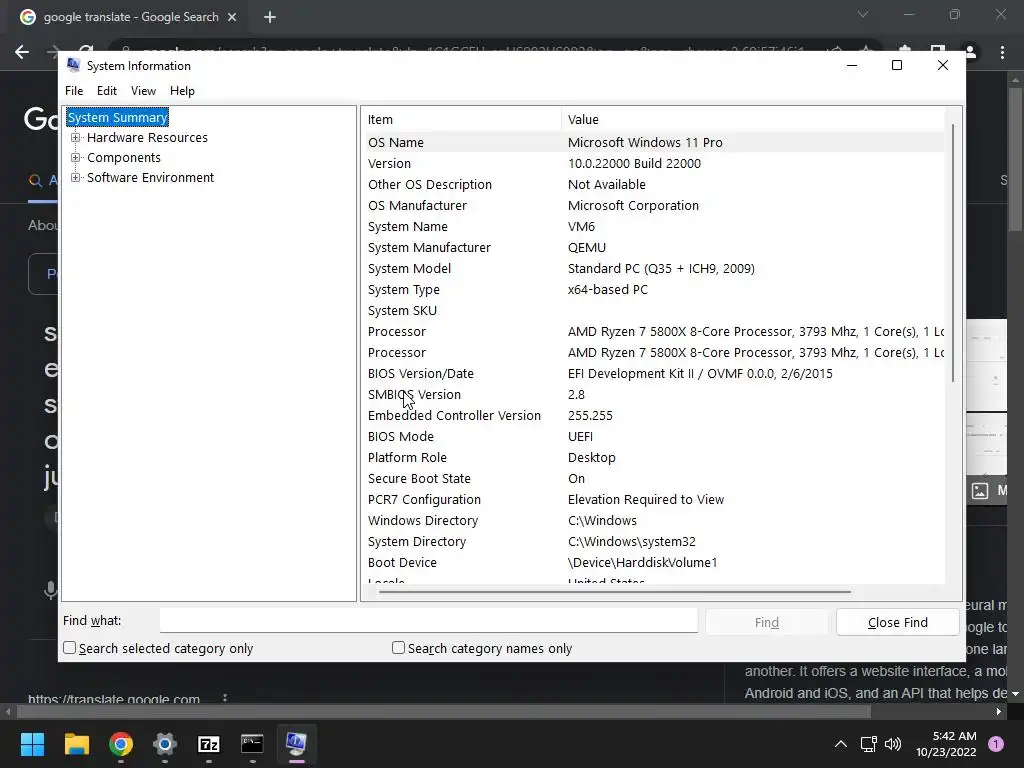
Task: Select the Secure Boot State row
Action: pyautogui.click(x=655, y=478)
